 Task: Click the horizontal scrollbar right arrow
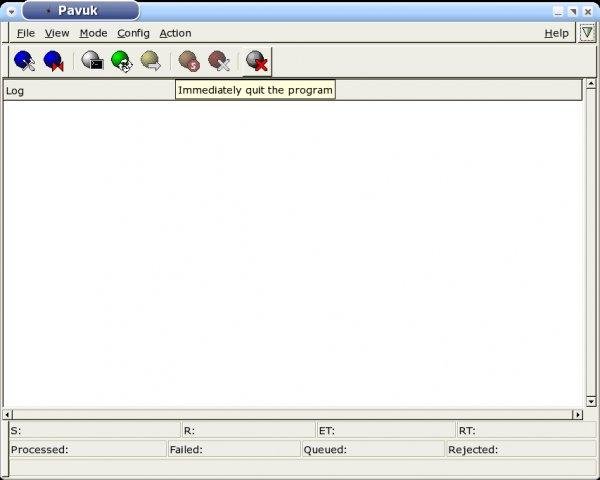click(577, 414)
